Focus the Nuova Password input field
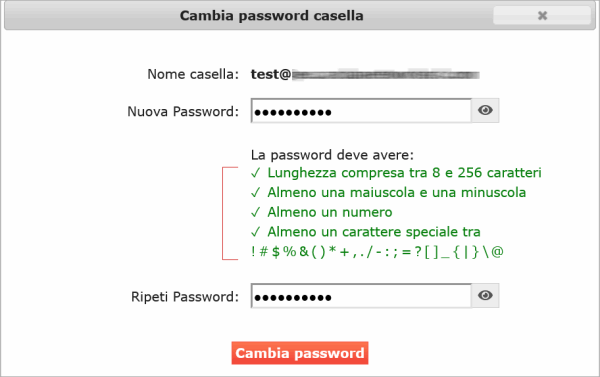600x377 pixels. 361,111
